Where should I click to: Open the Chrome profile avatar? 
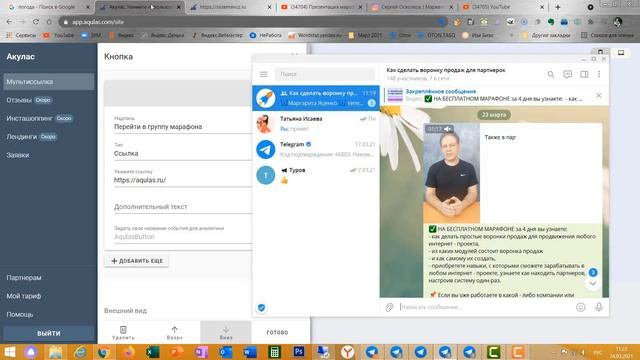pos(618,22)
